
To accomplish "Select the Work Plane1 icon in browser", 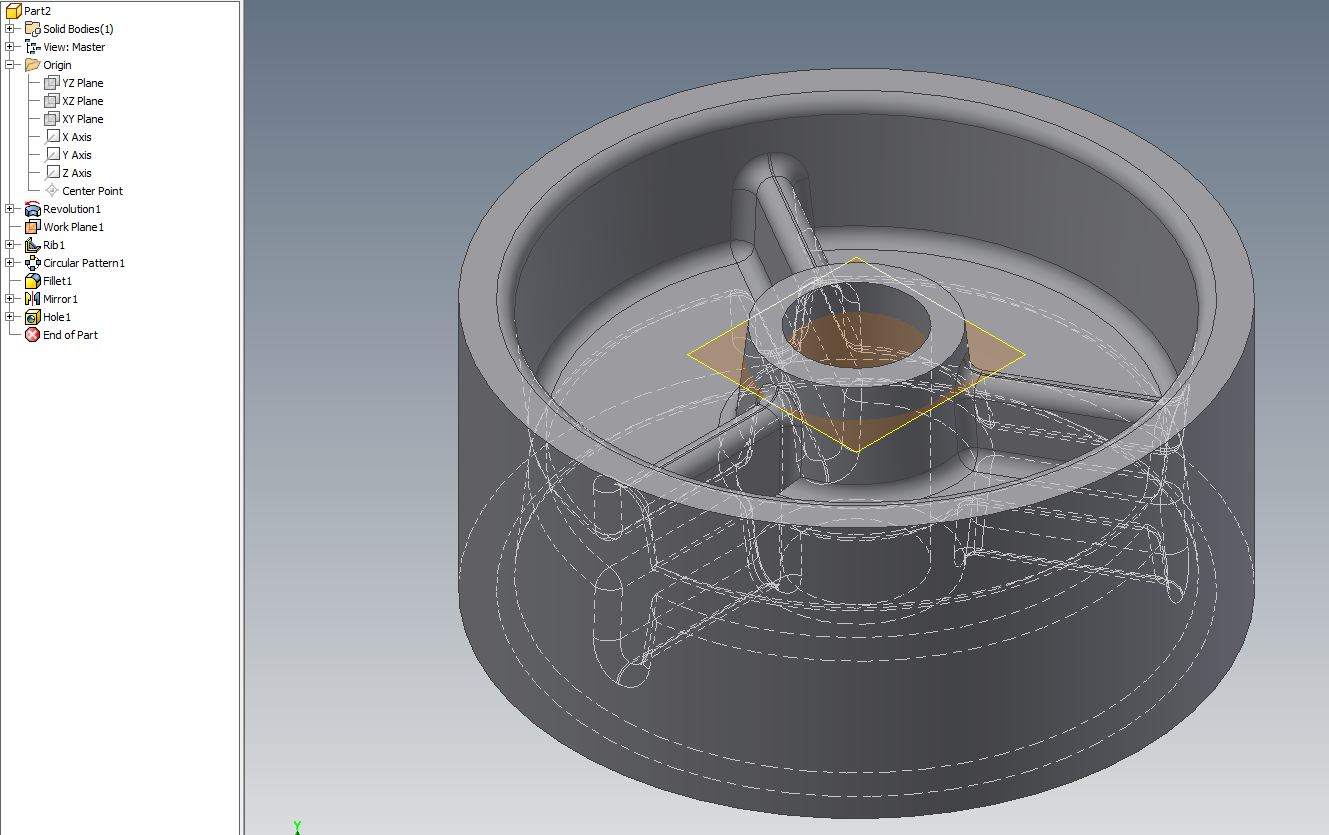I will 32,227.
